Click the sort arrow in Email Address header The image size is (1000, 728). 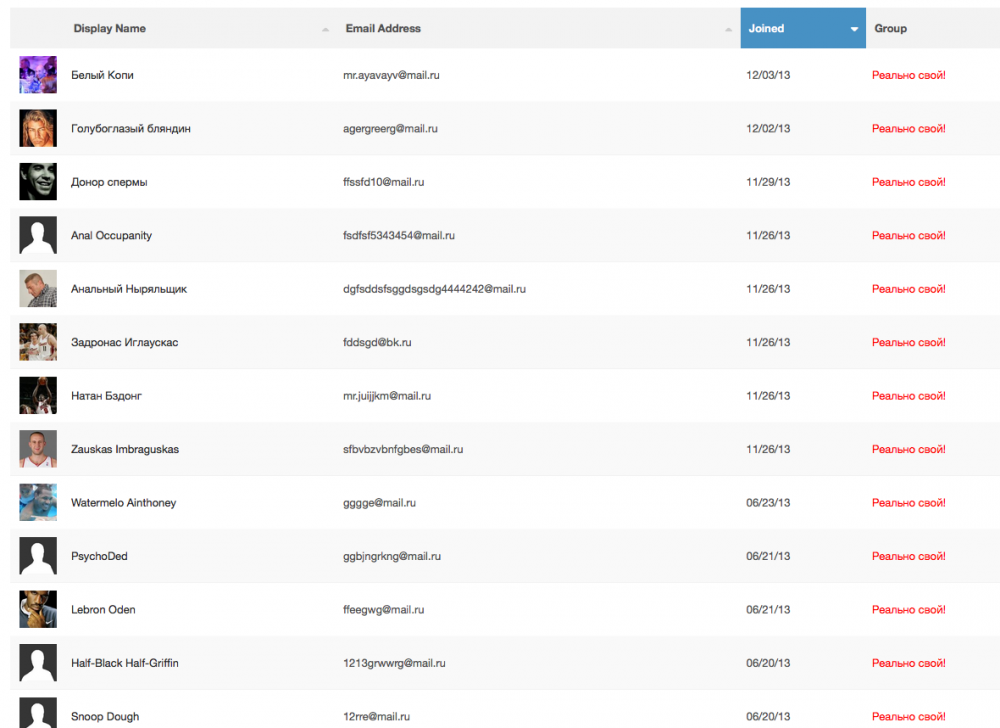pyautogui.click(x=728, y=30)
